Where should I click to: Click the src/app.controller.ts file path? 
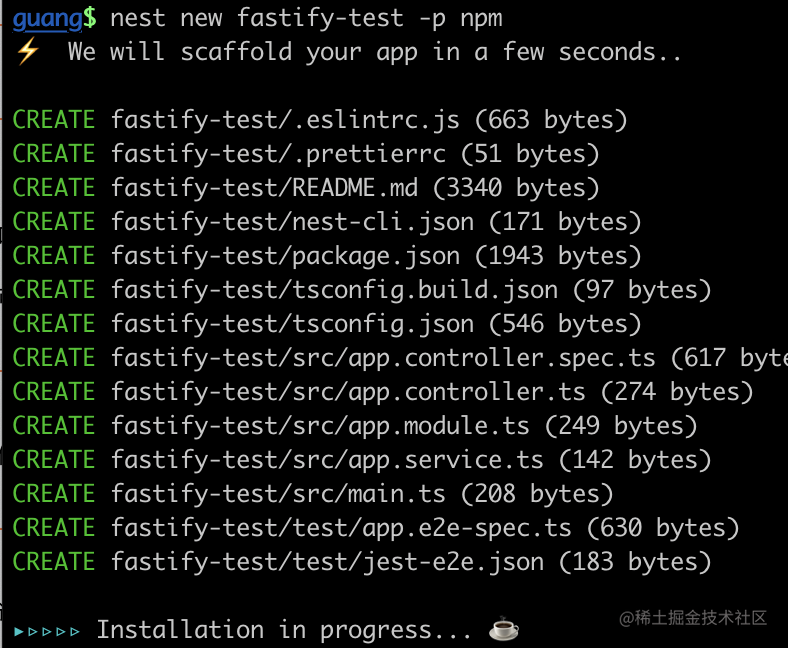[x=348, y=393]
